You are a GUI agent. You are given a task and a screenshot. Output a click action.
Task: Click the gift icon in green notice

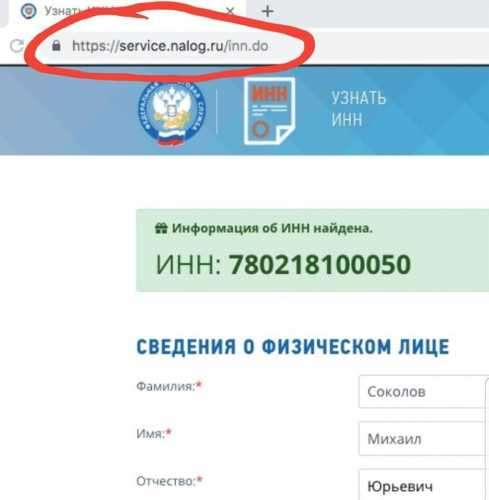click(161, 228)
